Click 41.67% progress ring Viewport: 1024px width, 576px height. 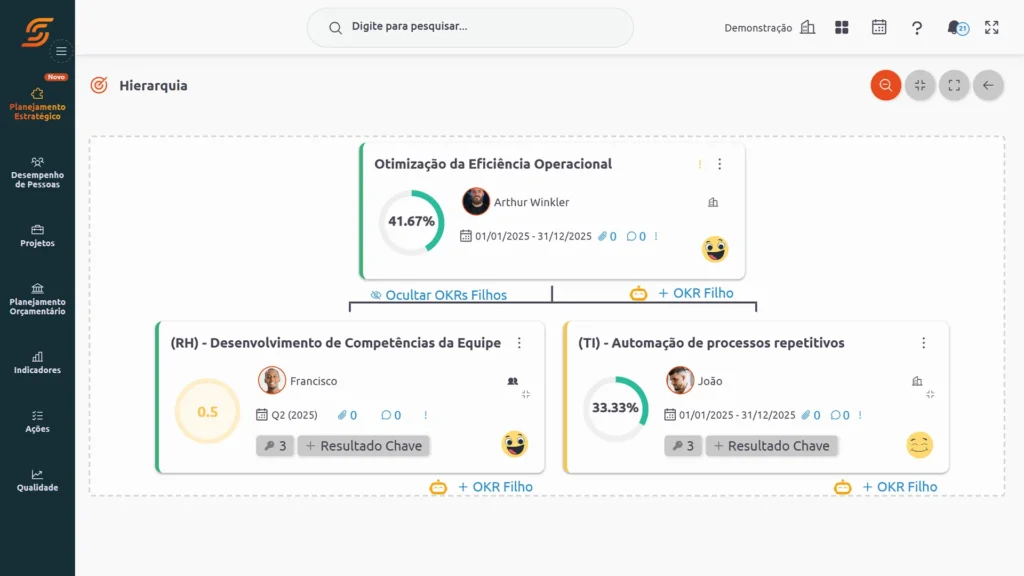(x=411, y=222)
